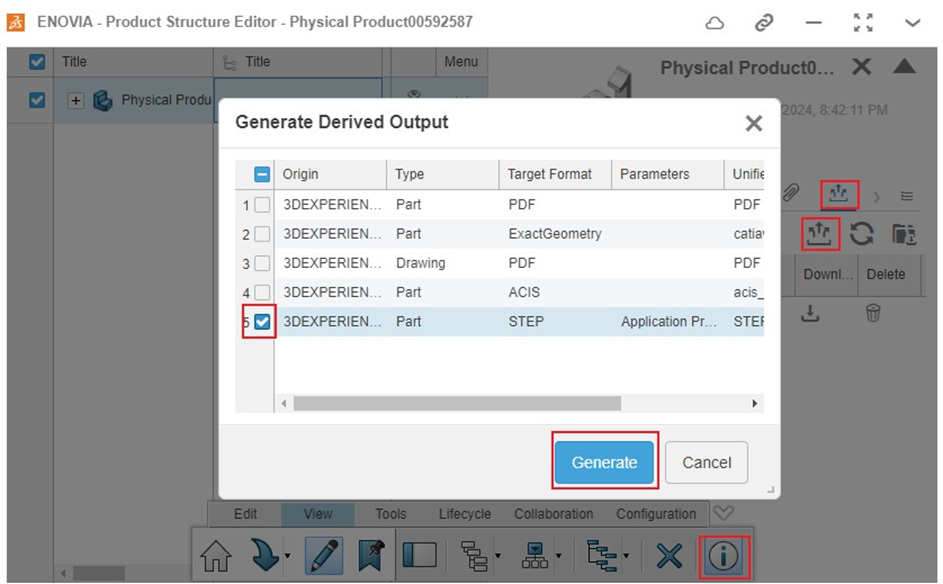Open the derived outputs tab icon
Viewport: 943px width, 584px height.
(838, 194)
